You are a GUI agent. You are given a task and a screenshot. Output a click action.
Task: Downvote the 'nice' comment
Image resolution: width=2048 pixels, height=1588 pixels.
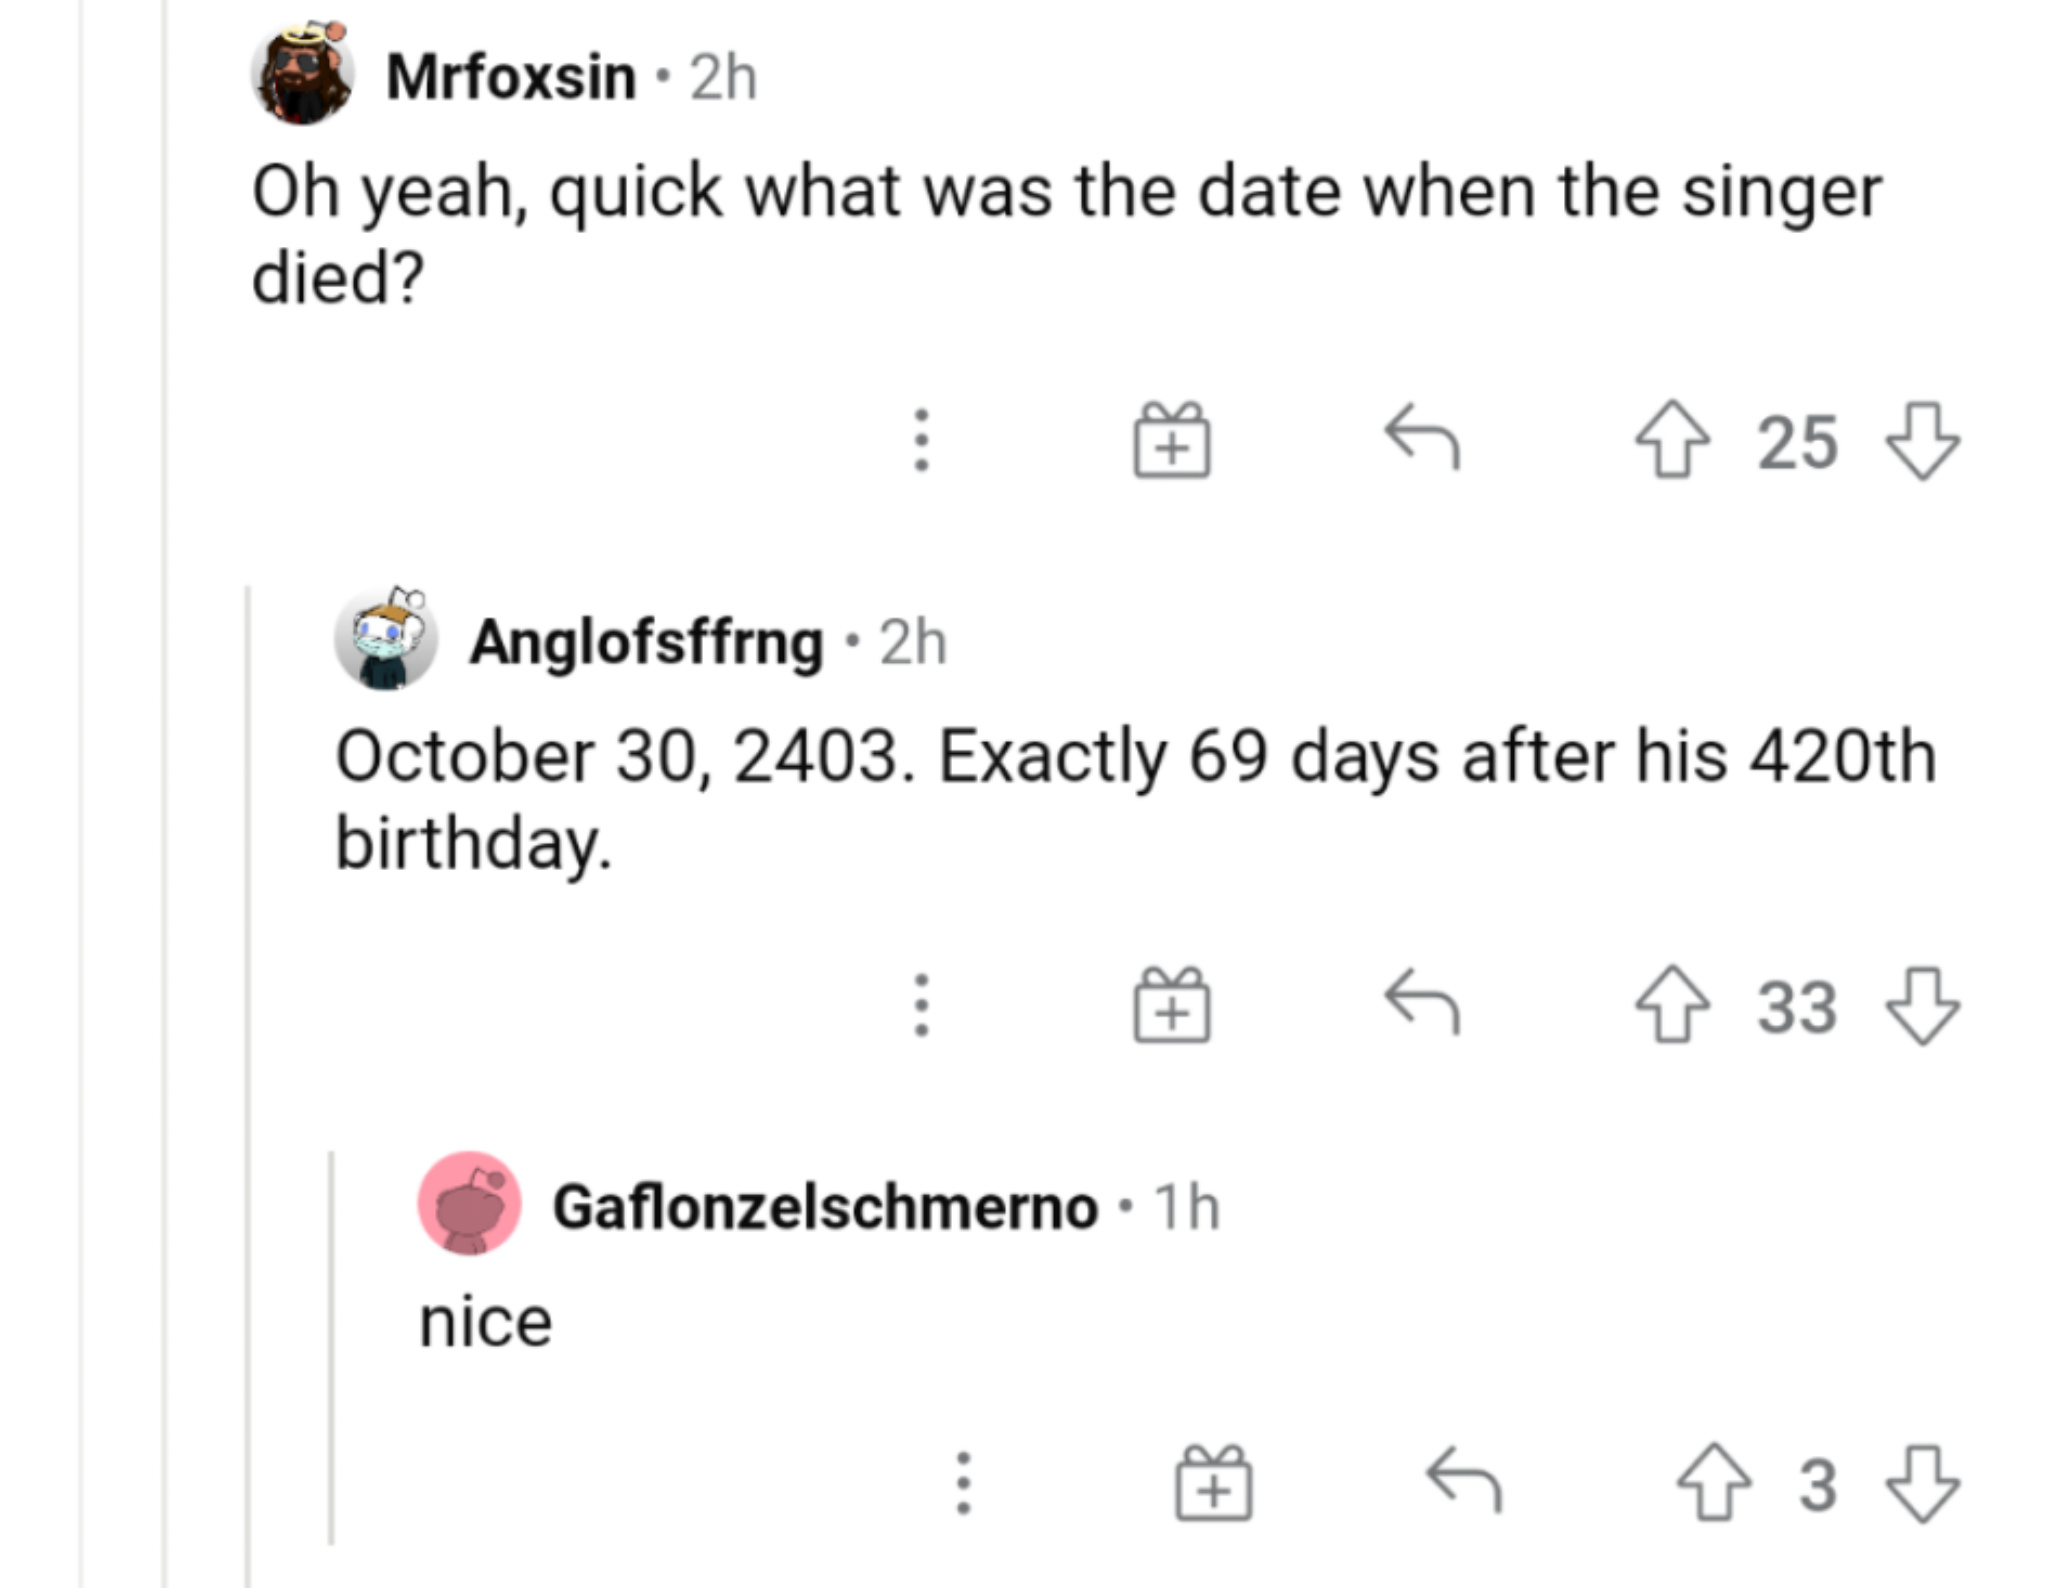(x=1922, y=1483)
